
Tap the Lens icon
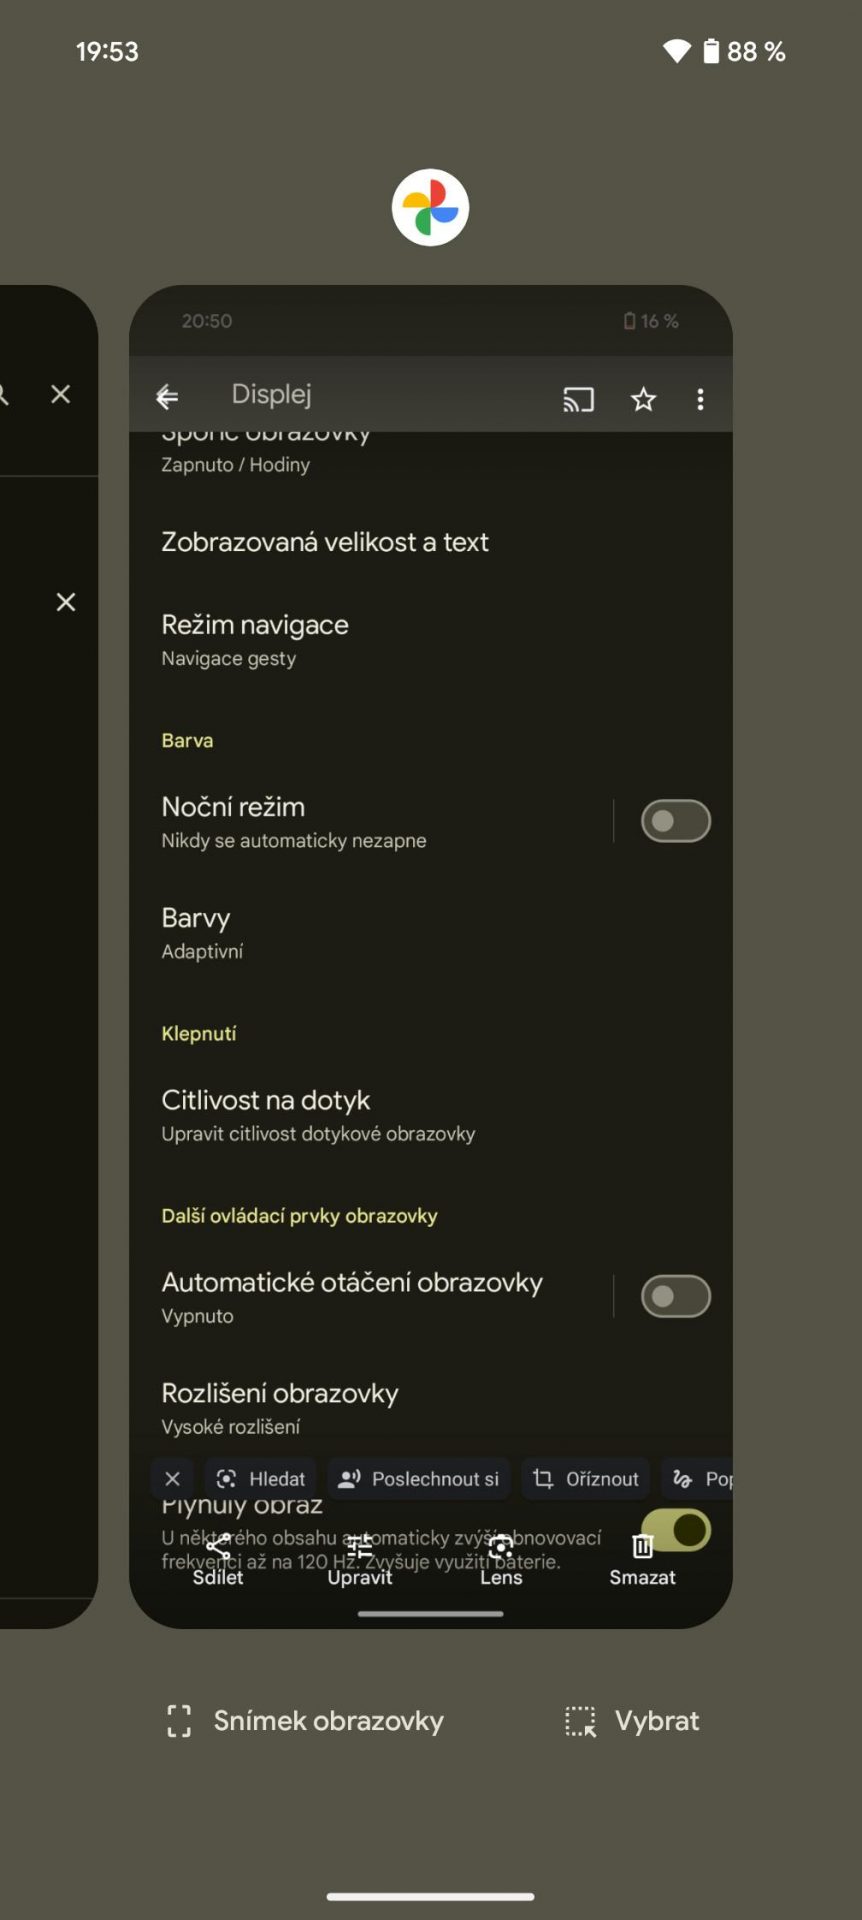(501, 1546)
